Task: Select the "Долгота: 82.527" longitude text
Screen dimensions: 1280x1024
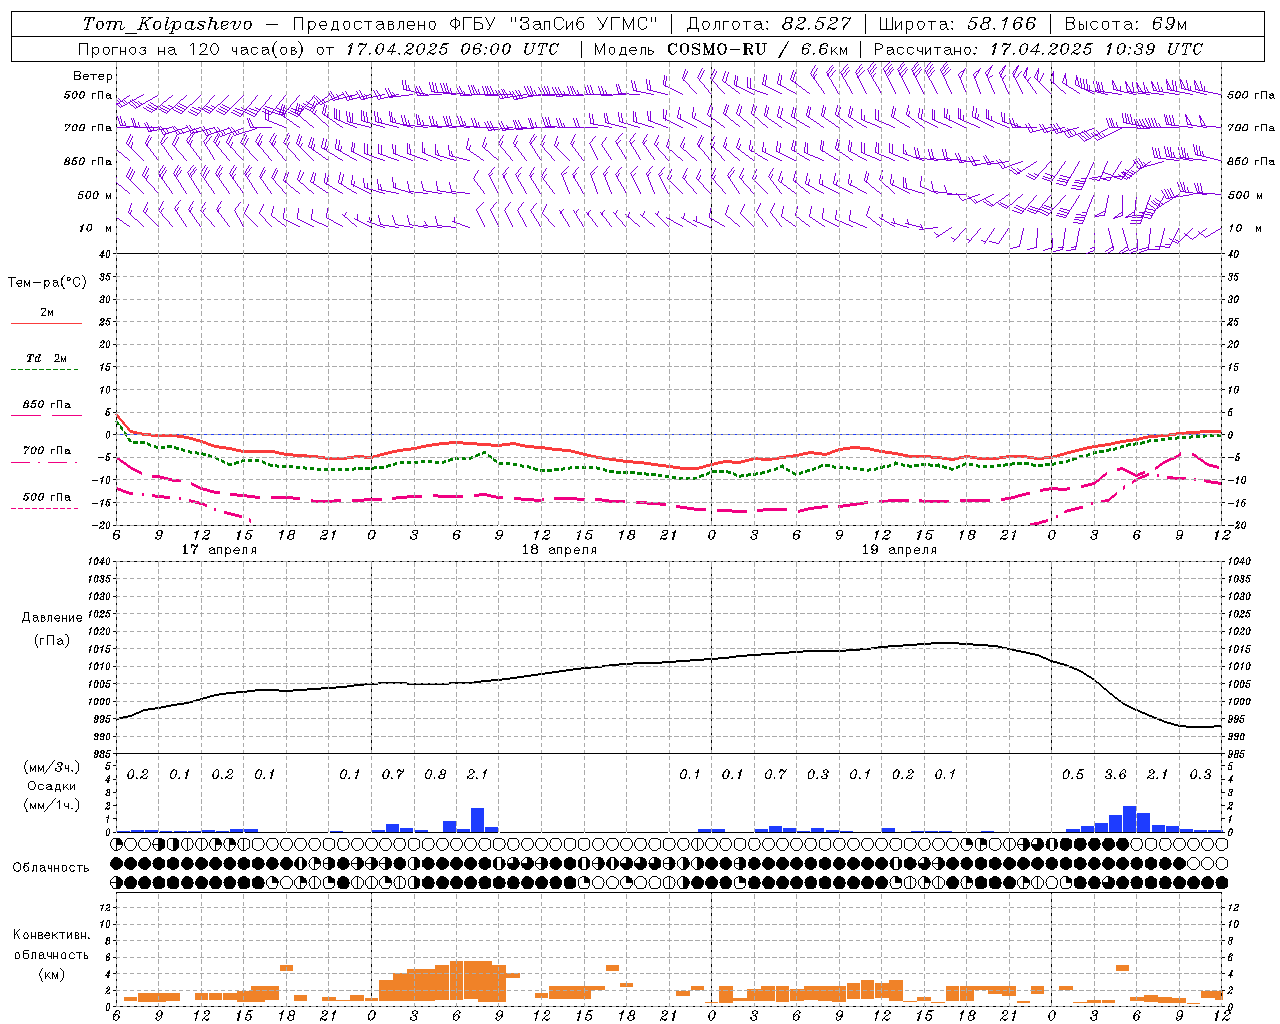Action: click(x=769, y=24)
